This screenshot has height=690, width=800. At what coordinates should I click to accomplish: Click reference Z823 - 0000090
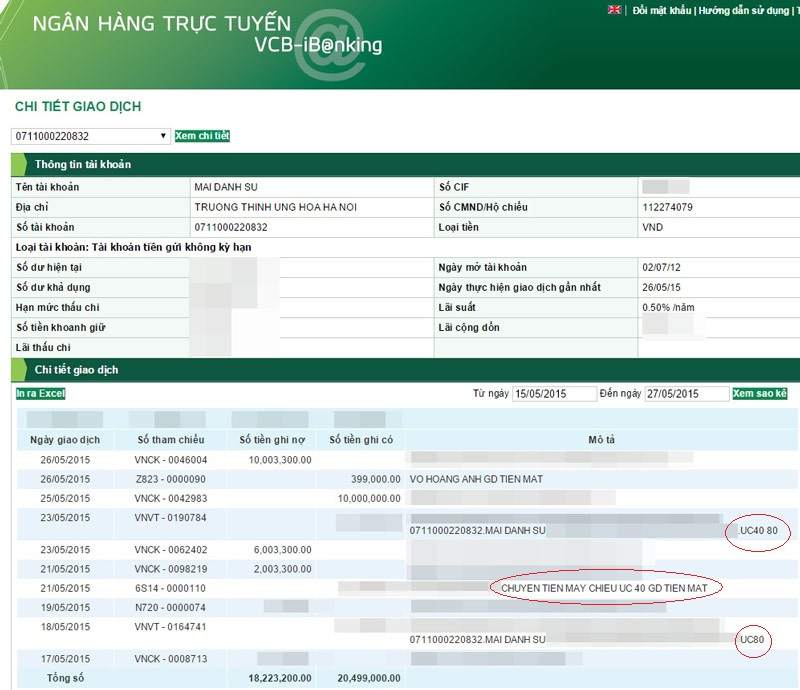point(171,479)
